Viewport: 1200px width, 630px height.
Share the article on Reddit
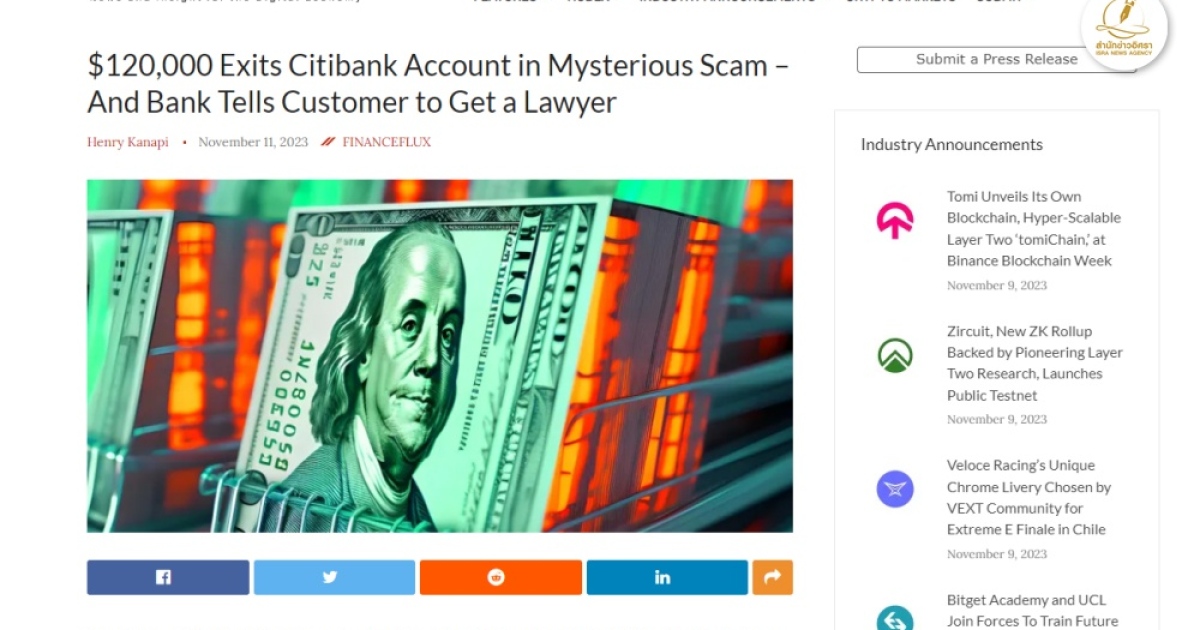click(500, 577)
